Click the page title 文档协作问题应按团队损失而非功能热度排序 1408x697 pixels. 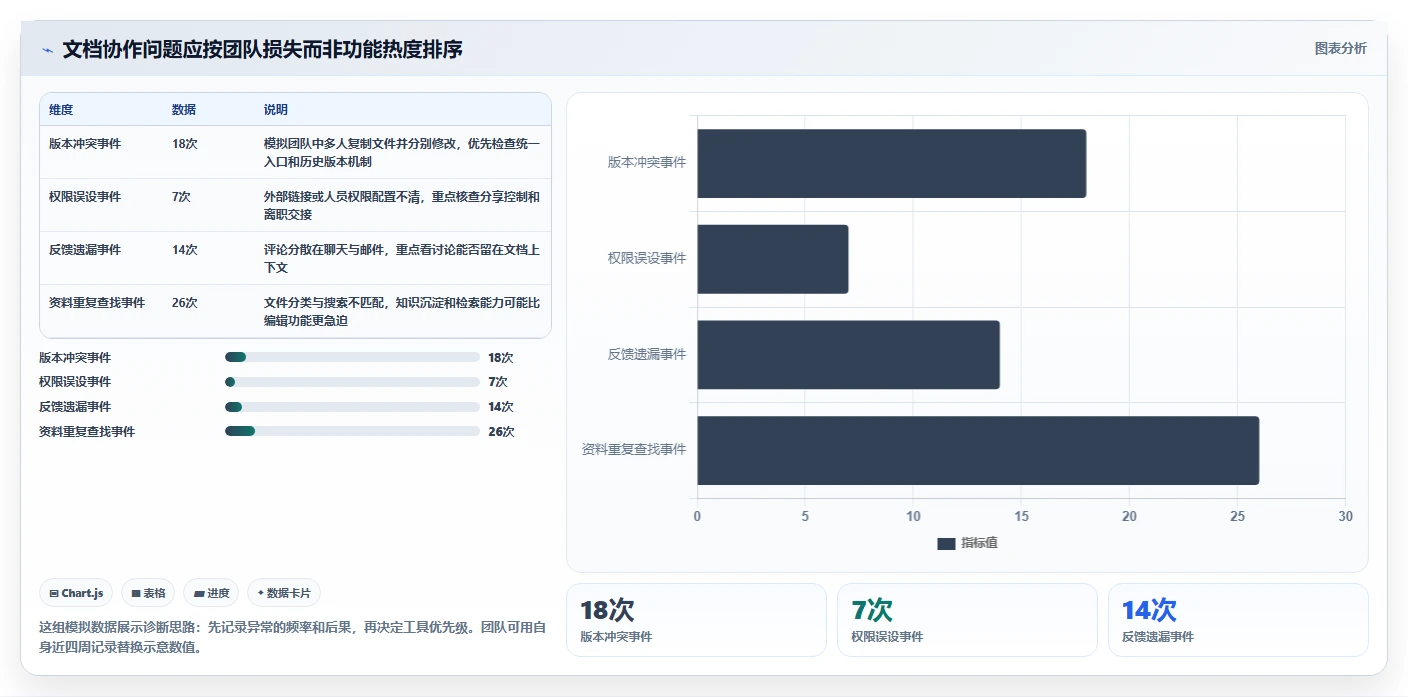(263, 49)
